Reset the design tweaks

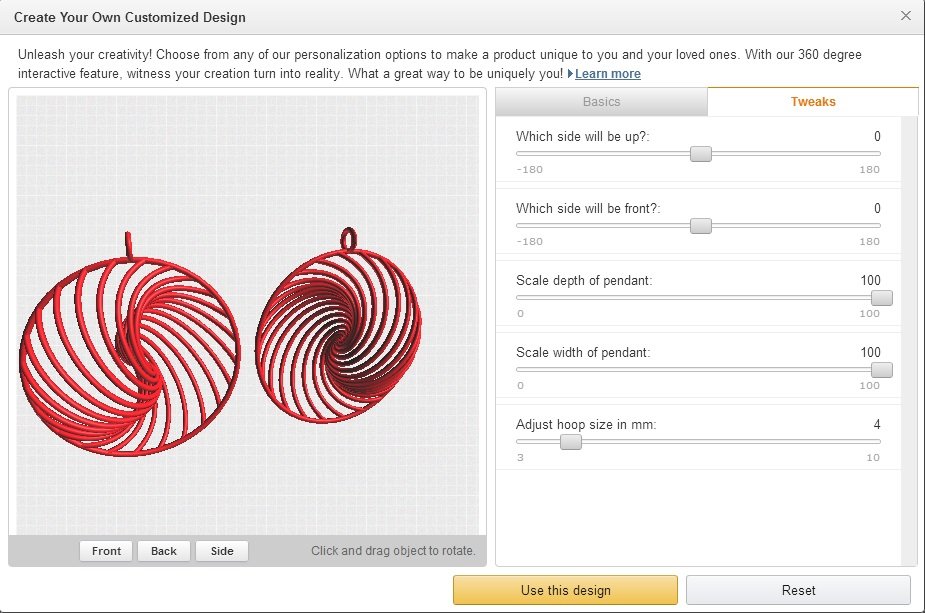pyautogui.click(x=798, y=590)
